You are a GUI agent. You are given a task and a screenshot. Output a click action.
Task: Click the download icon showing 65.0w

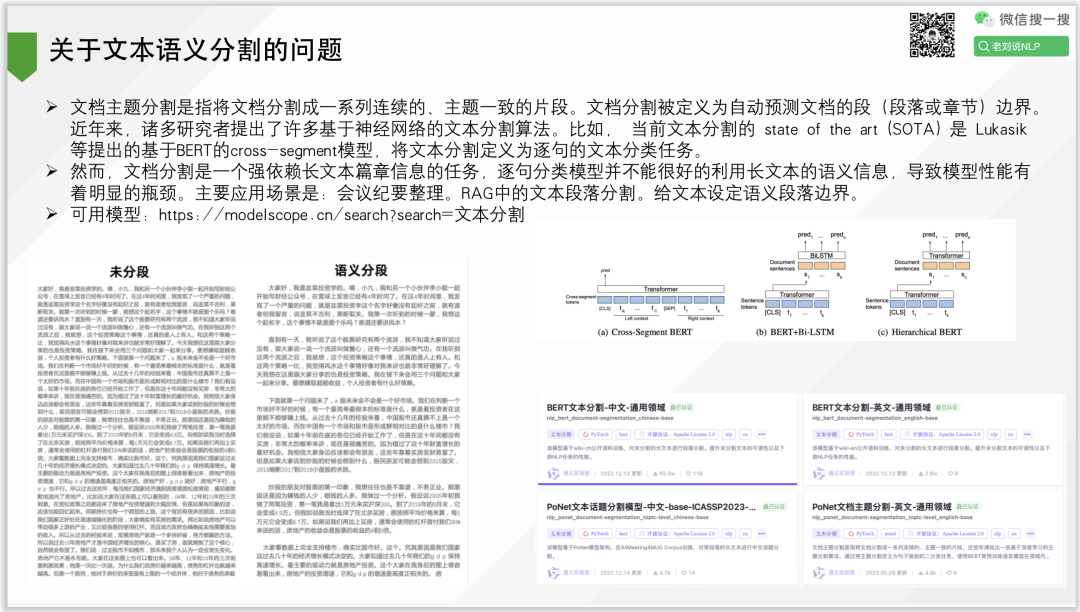[x=656, y=474]
